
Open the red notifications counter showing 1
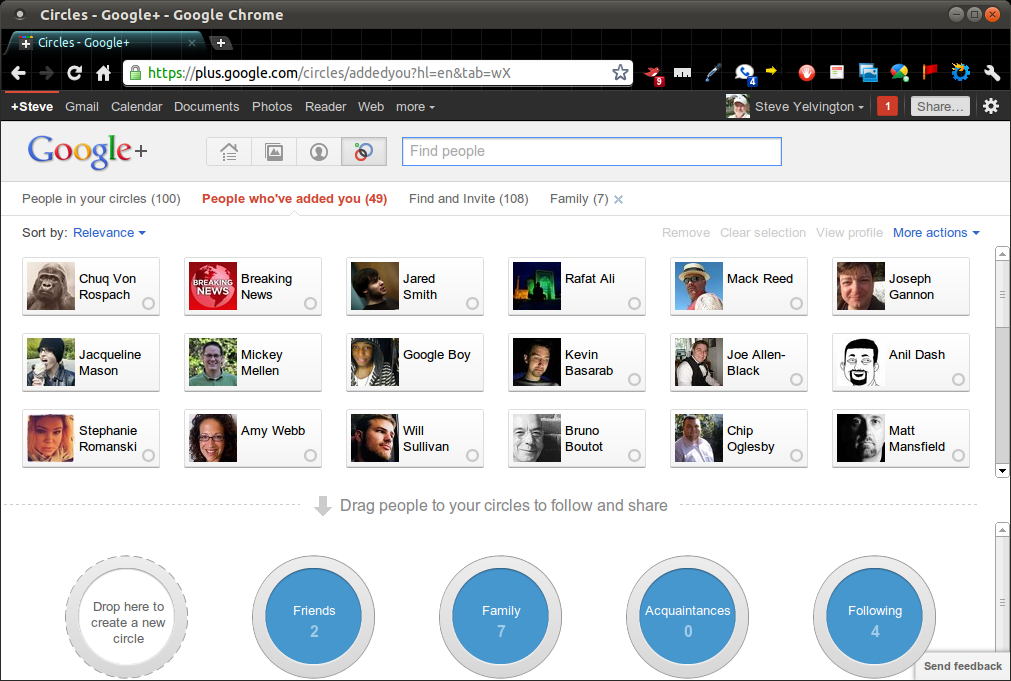click(x=887, y=106)
